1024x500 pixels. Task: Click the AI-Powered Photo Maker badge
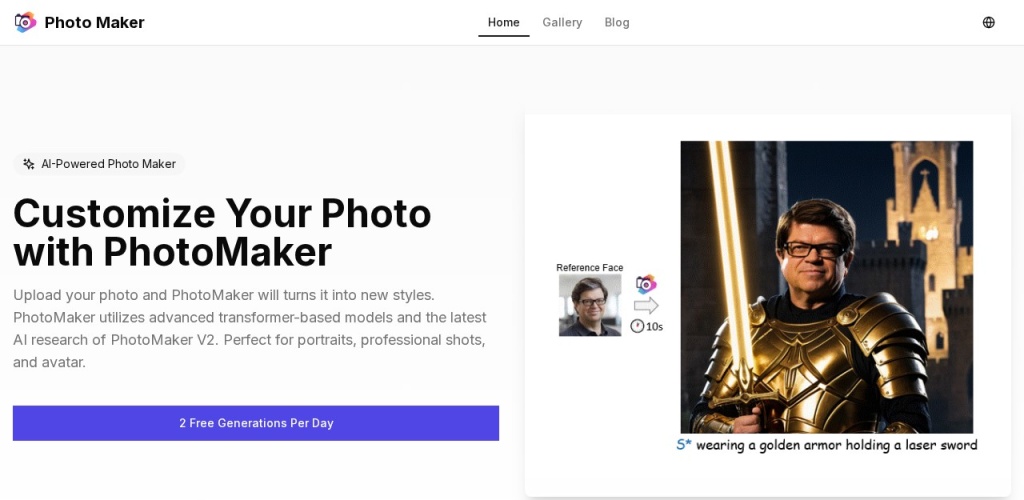click(x=99, y=164)
